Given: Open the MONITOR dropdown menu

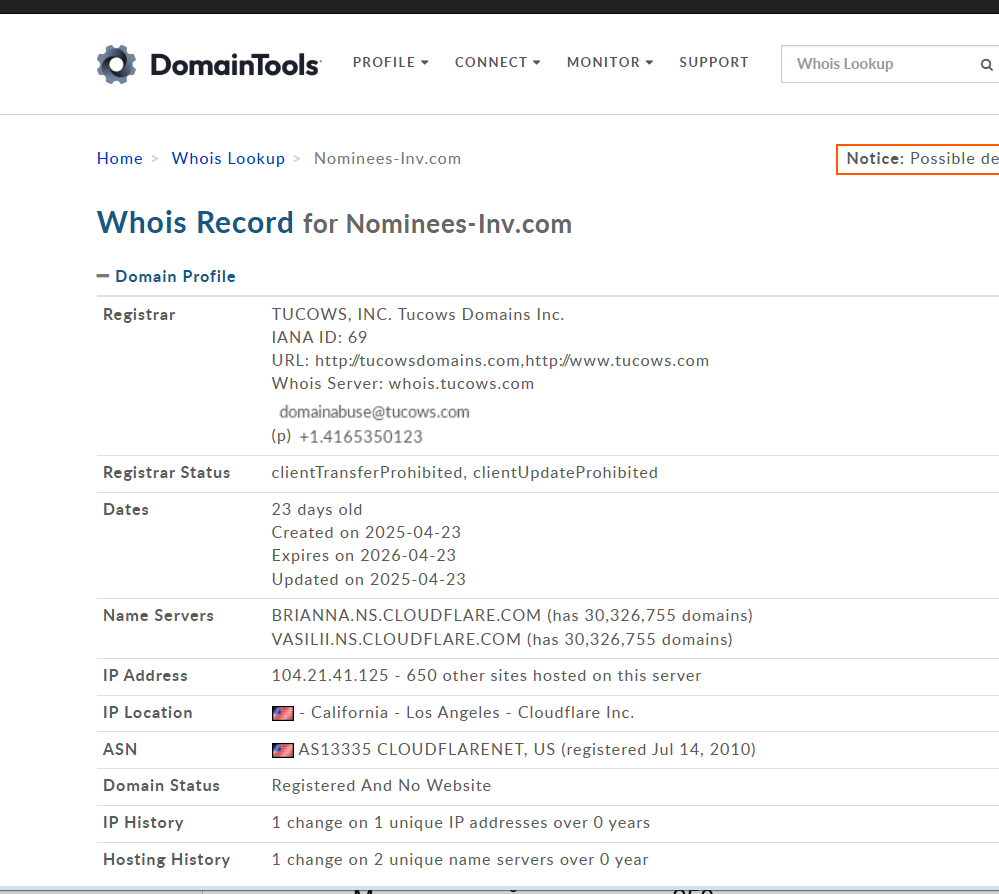Looking at the screenshot, I should pyautogui.click(x=610, y=62).
